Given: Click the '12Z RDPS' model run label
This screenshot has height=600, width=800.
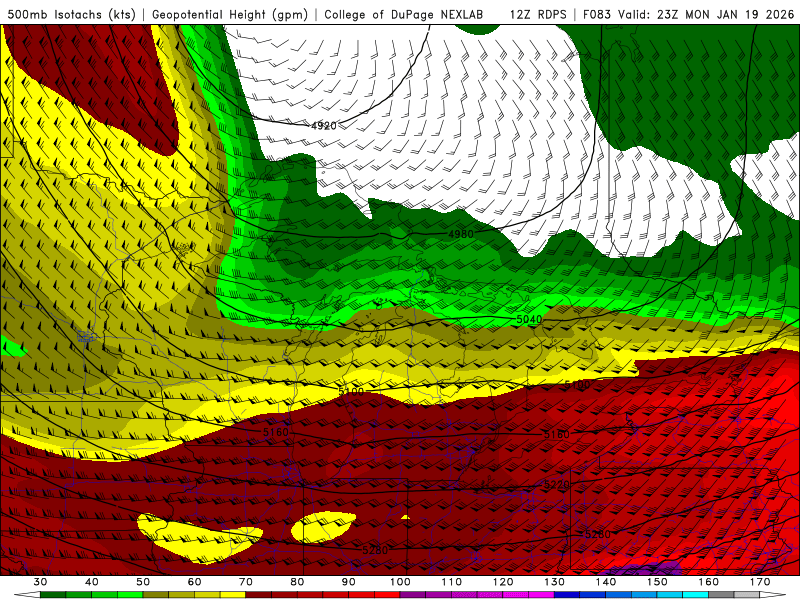Looking at the screenshot, I should (538, 14).
